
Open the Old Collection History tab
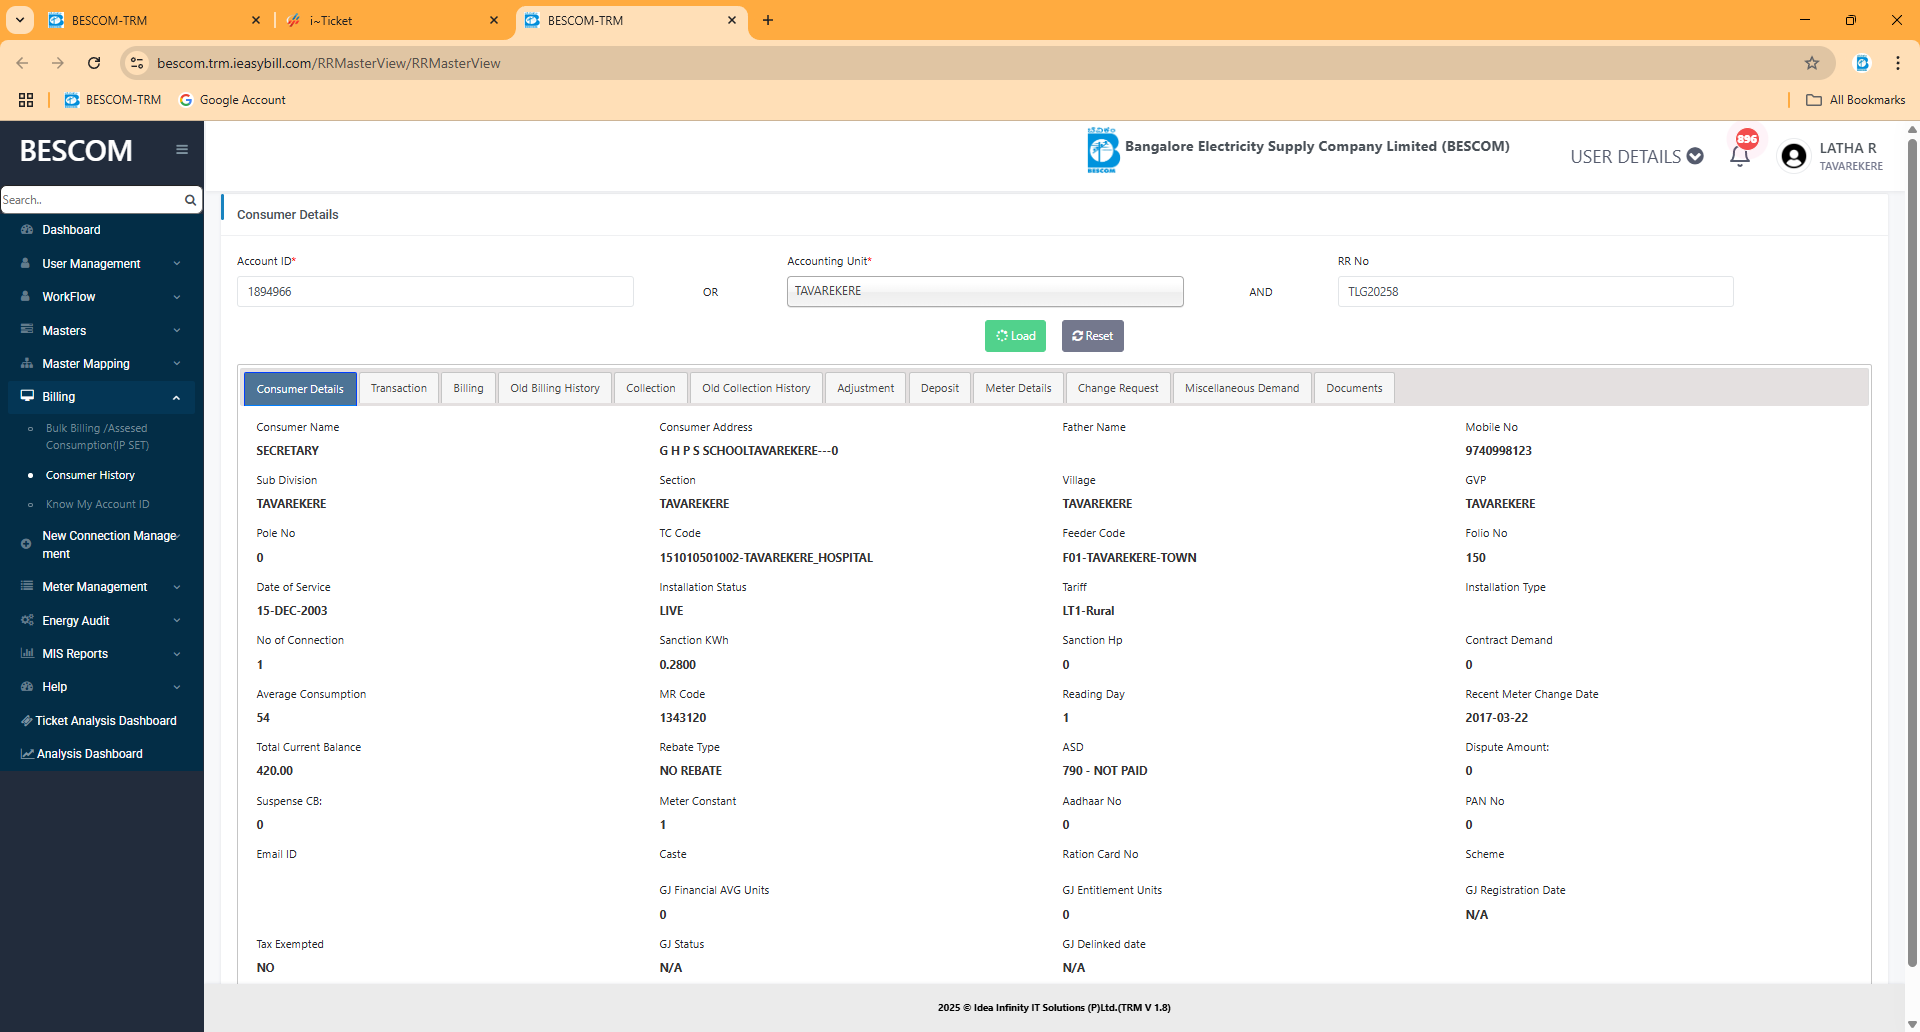[x=756, y=388]
